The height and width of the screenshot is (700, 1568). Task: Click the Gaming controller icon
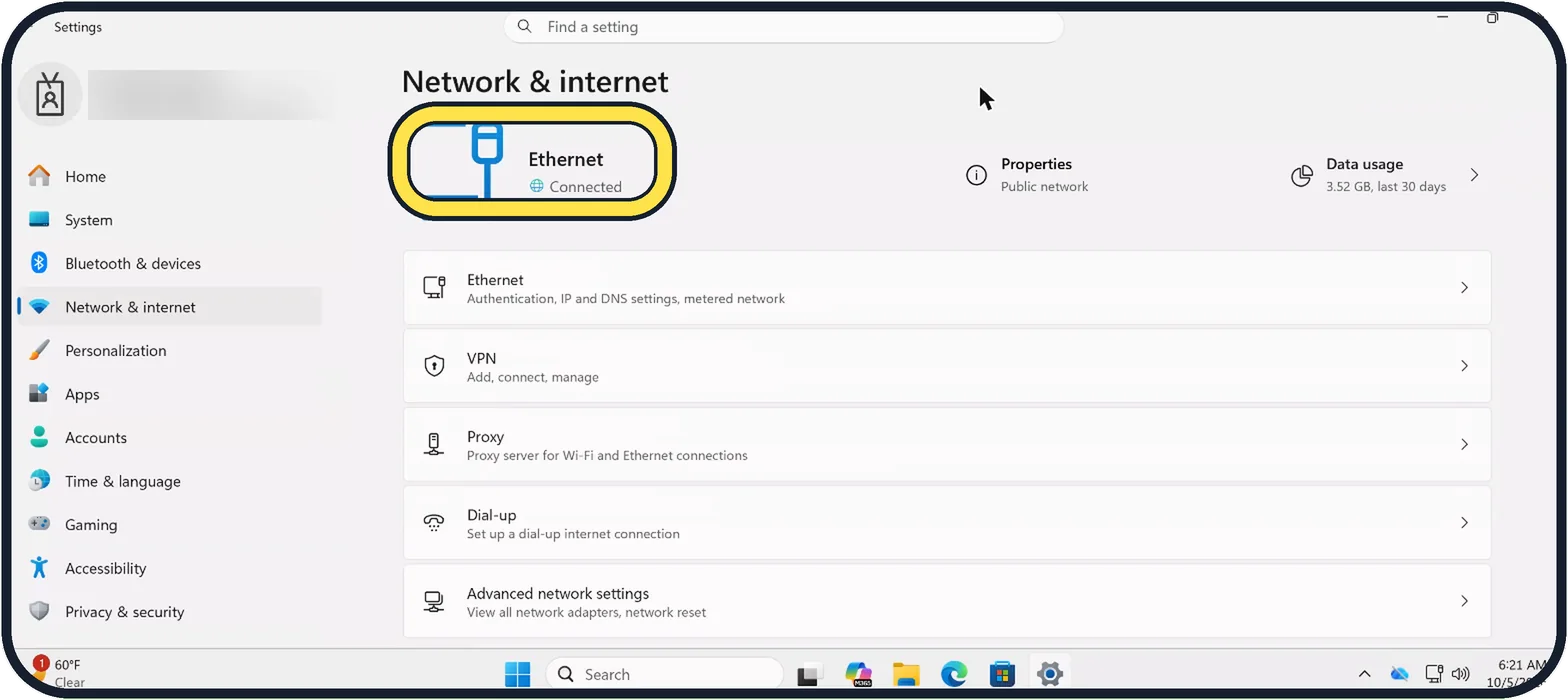pyautogui.click(x=39, y=524)
